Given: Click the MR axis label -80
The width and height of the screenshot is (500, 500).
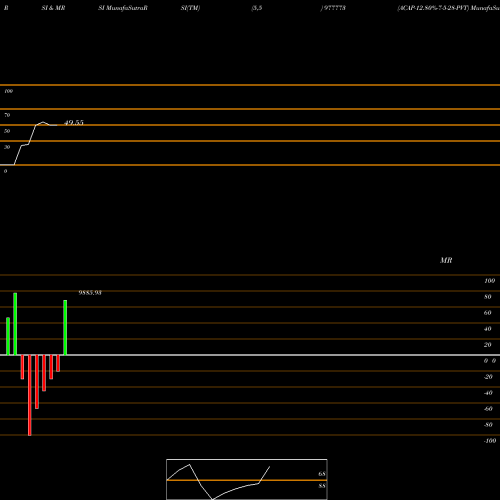Looking at the screenshot, I should (488, 425).
